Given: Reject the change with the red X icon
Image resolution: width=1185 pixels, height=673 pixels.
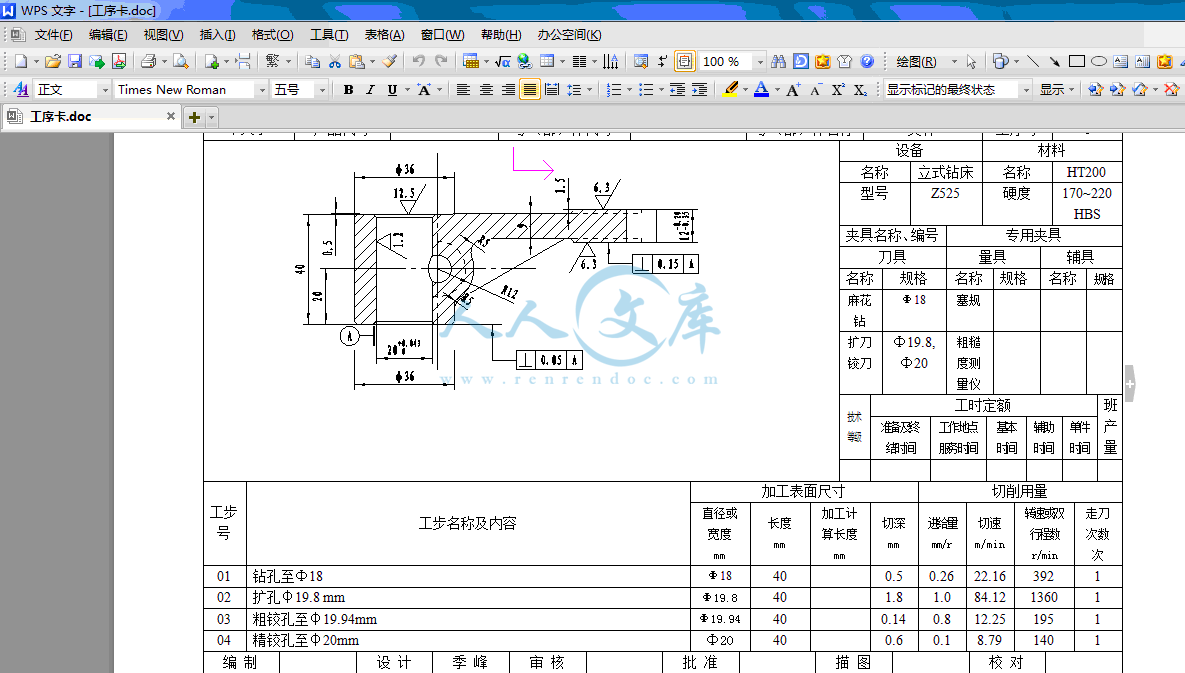Looking at the screenshot, I should click(x=1171, y=89).
